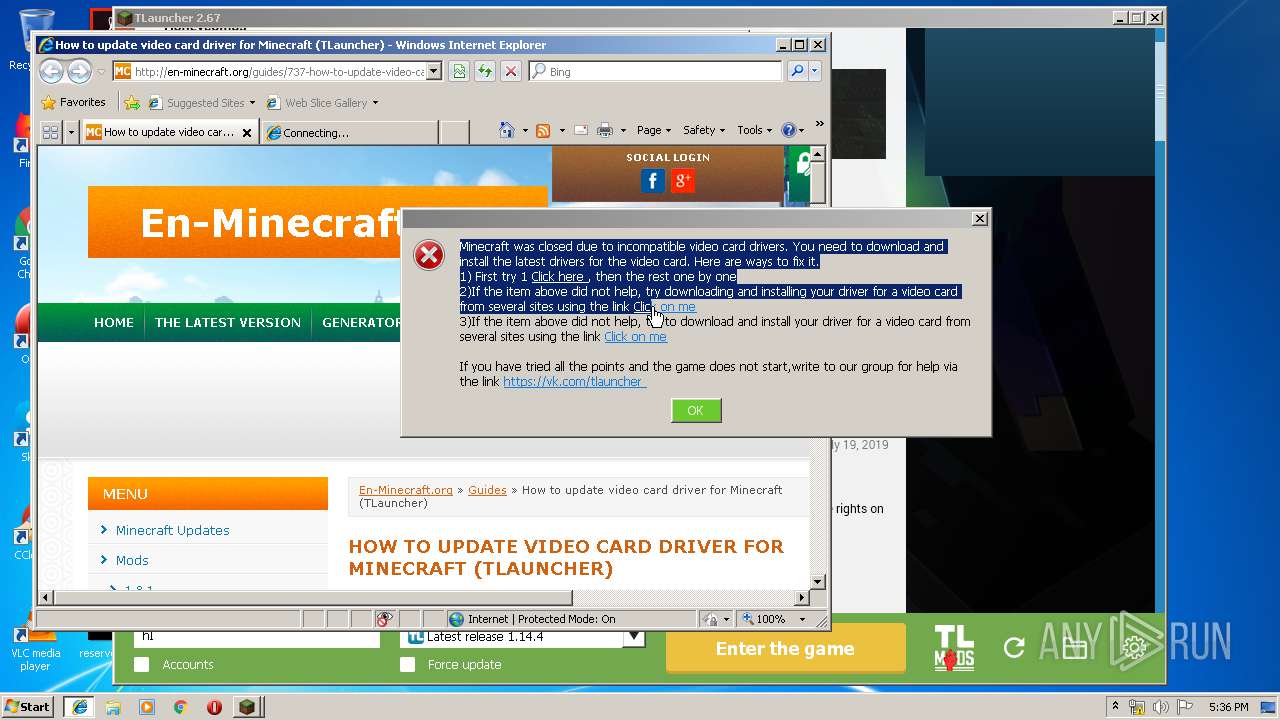Expand the Suggested Sites dropdown
1280x720 pixels.
(252, 103)
